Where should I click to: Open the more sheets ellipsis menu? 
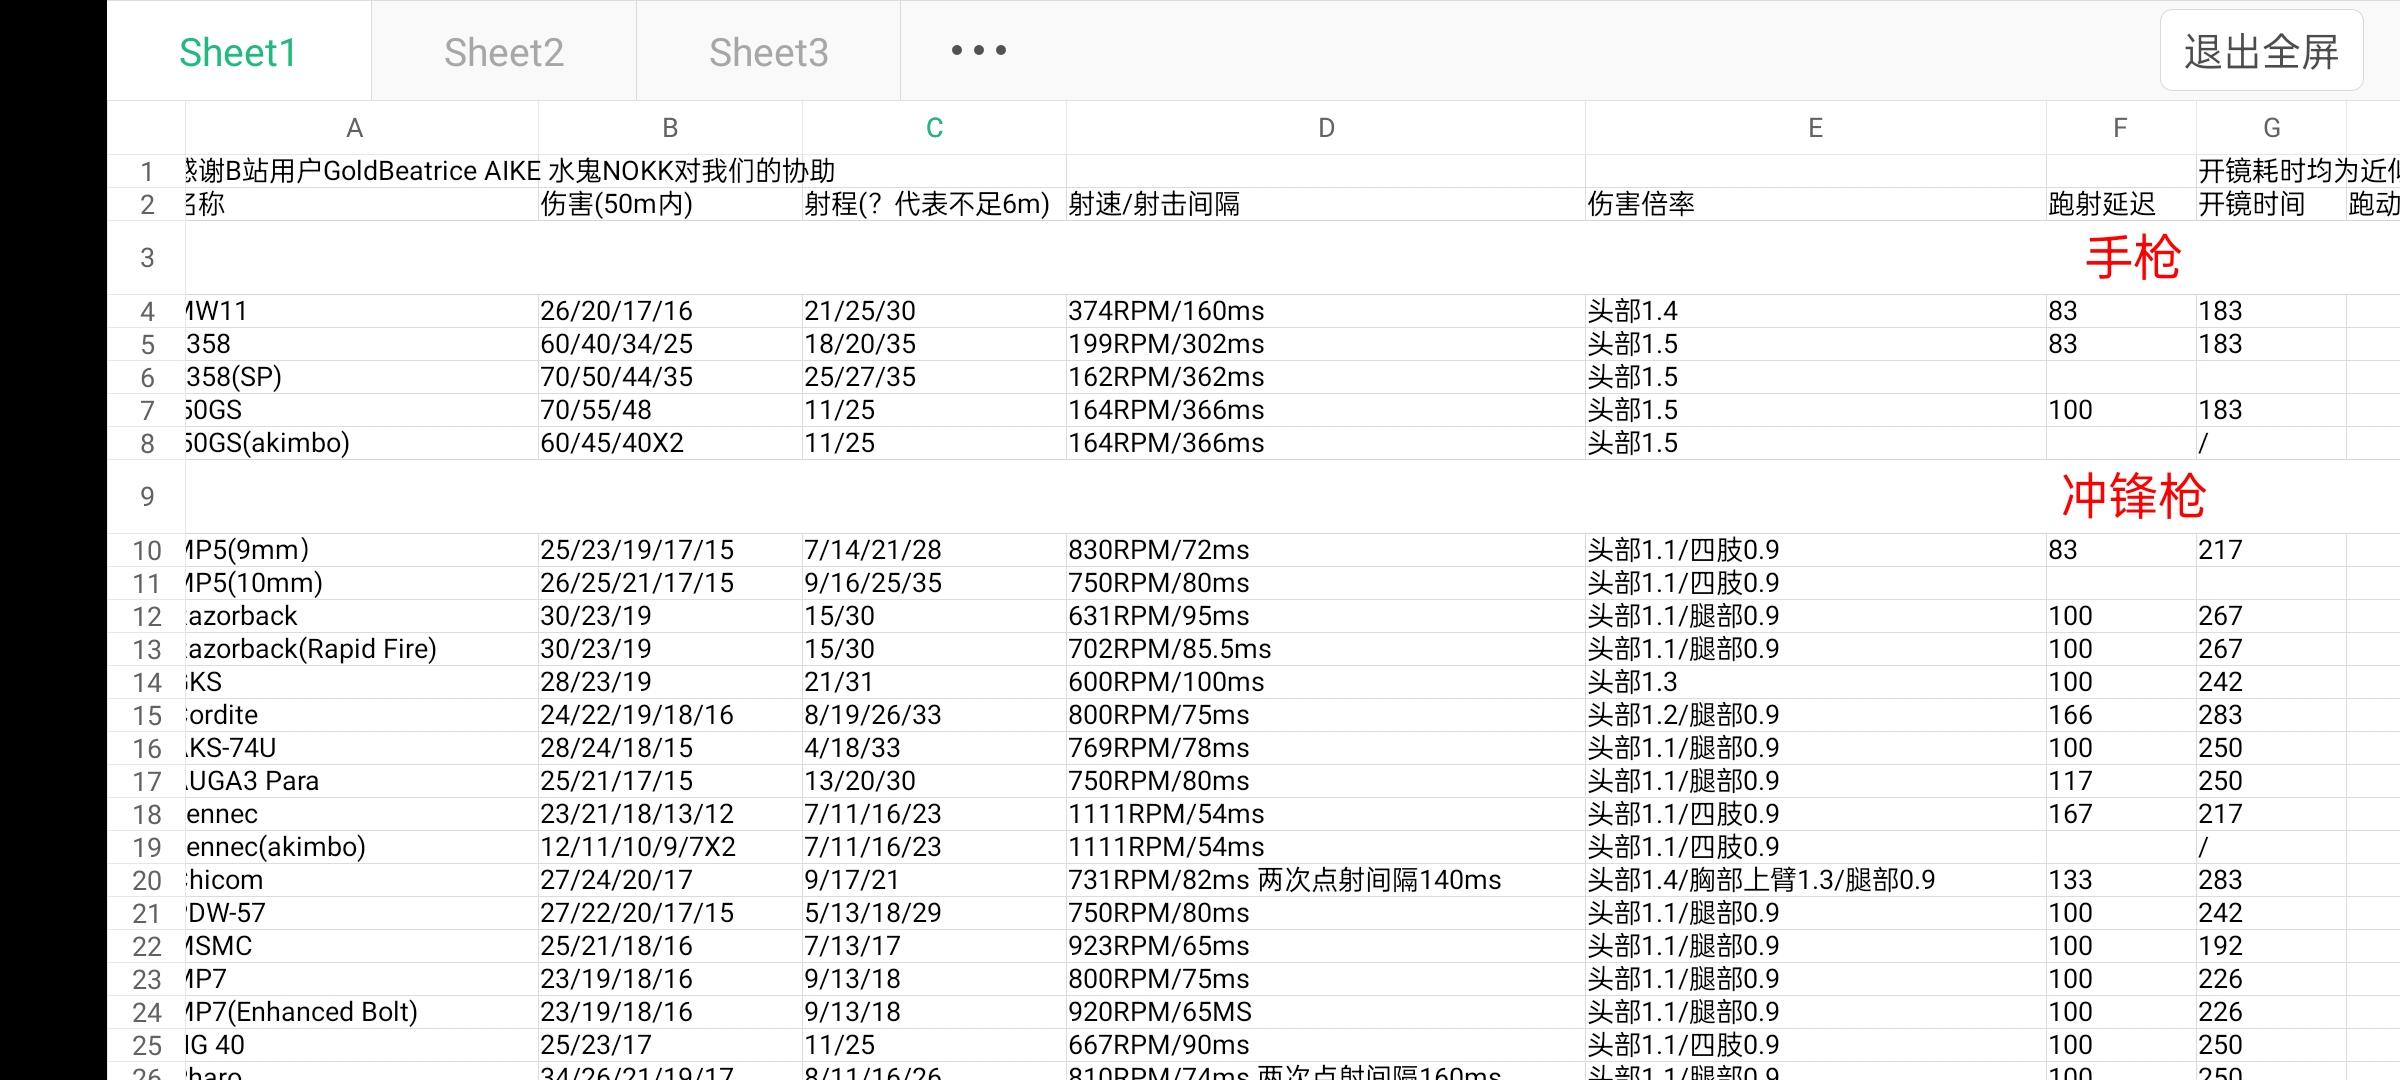coord(978,50)
